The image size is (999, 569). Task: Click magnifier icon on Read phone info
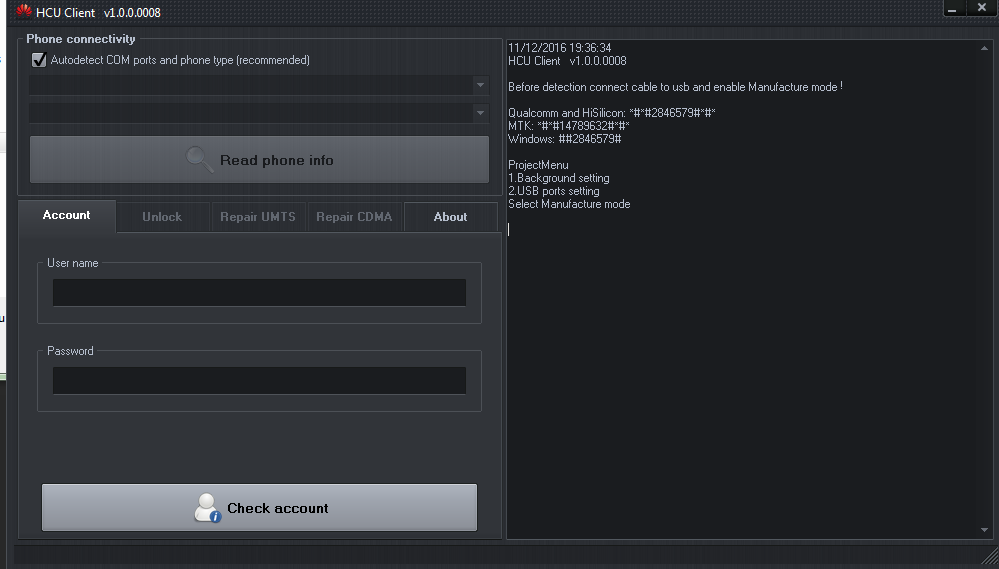click(199, 159)
